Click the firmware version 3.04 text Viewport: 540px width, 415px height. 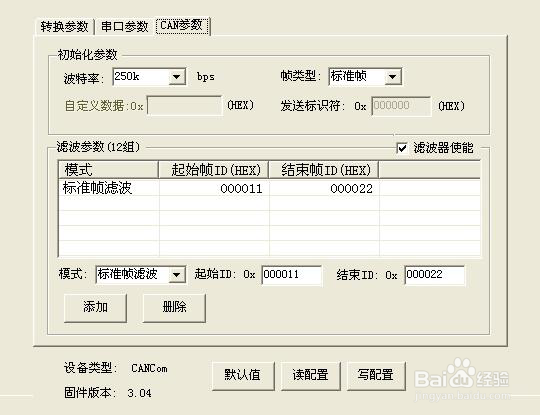(139, 393)
